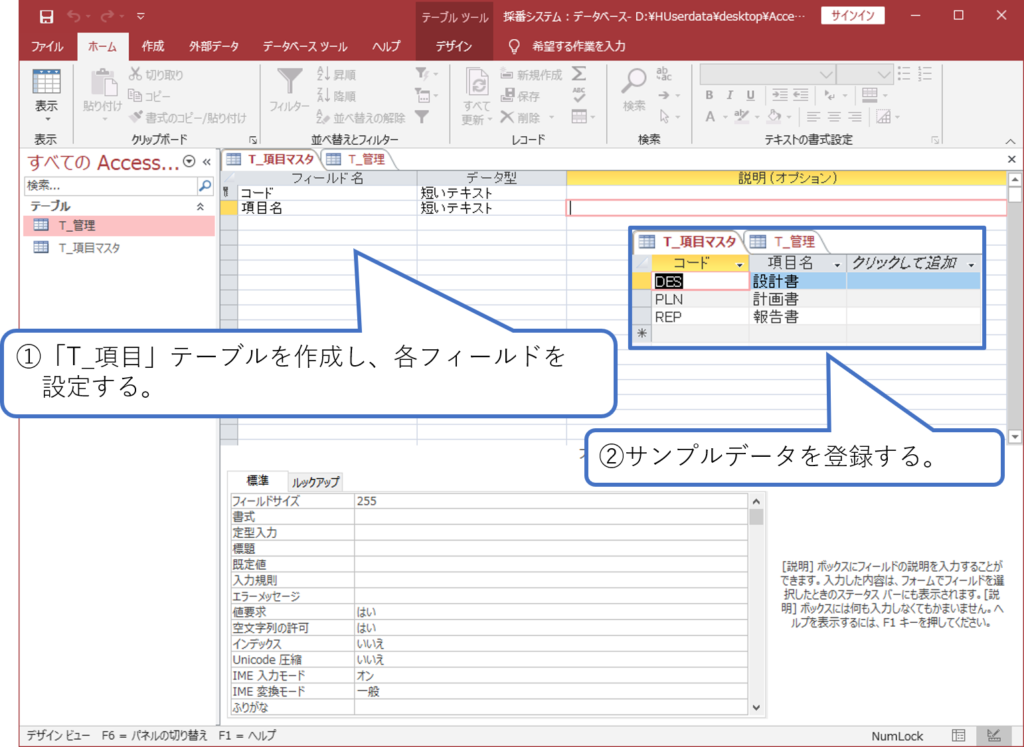Click the IME 入力モード property value

coord(551,675)
